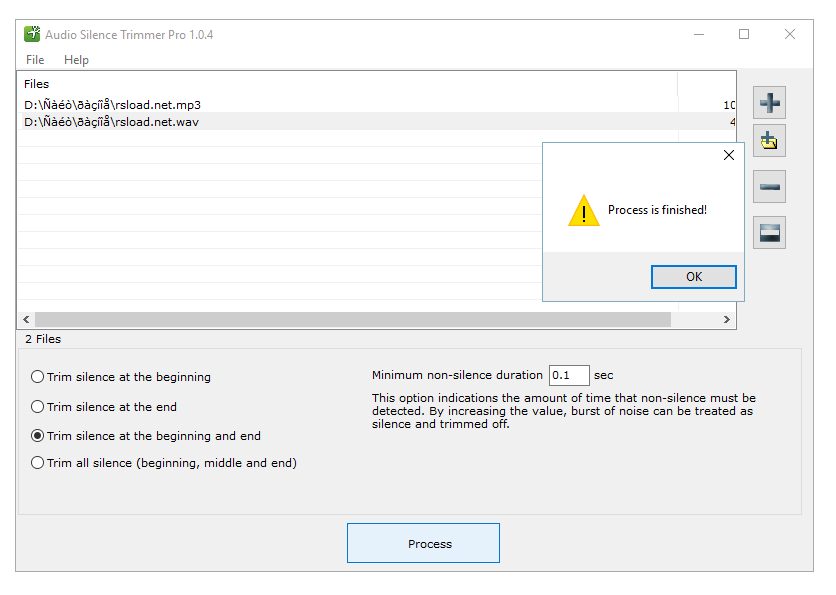Click the Add files plus icon
The width and height of the screenshot is (836, 595).
click(x=769, y=102)
